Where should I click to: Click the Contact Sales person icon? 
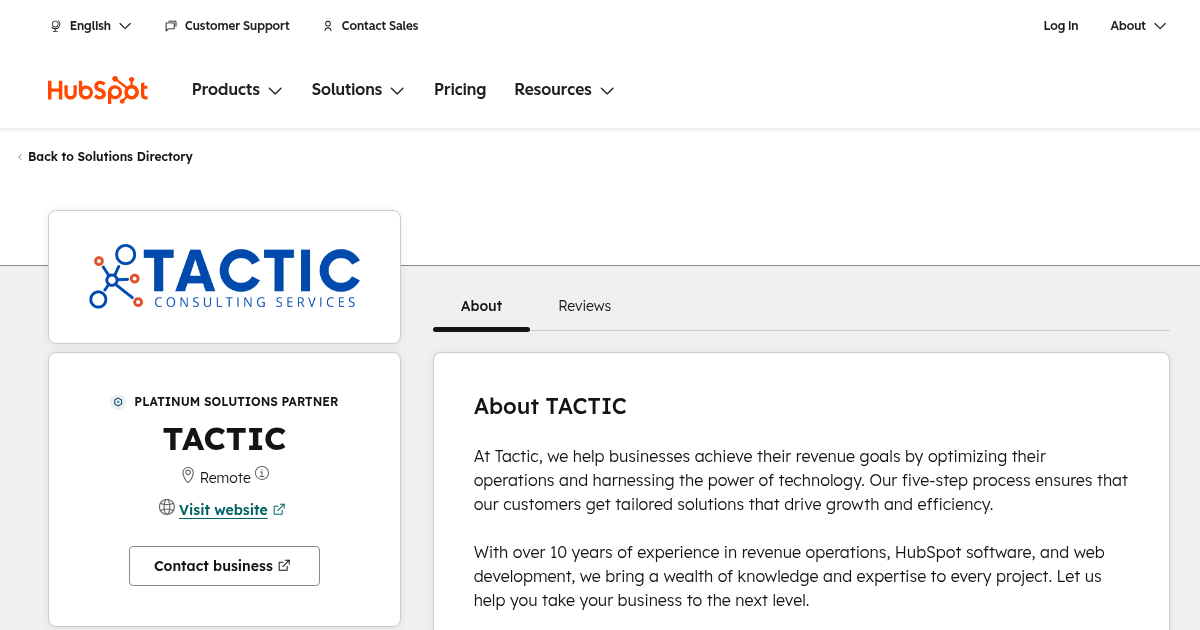(x=328, y=26)
